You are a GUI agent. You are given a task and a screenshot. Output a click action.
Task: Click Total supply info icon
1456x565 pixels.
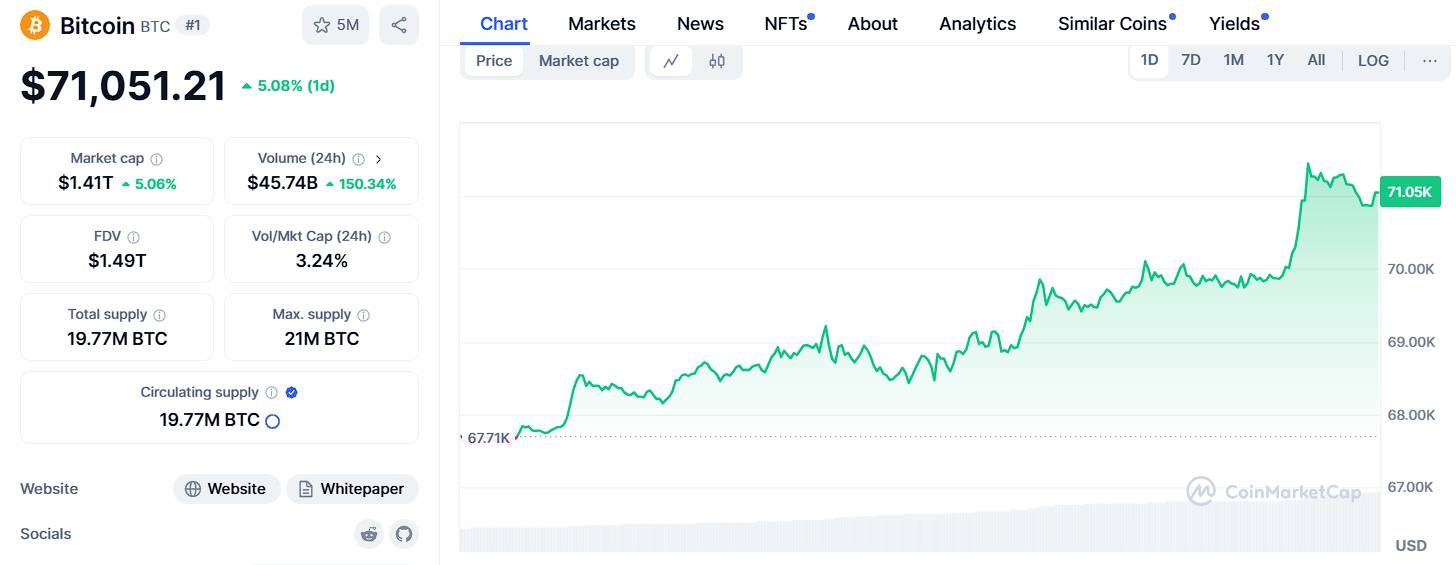click(160, 315)
